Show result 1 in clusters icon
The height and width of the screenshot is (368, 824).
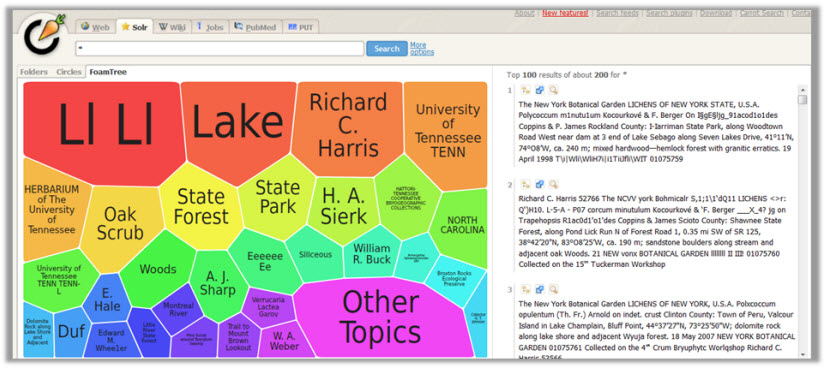pyautogui.click(x=525, y=90)
